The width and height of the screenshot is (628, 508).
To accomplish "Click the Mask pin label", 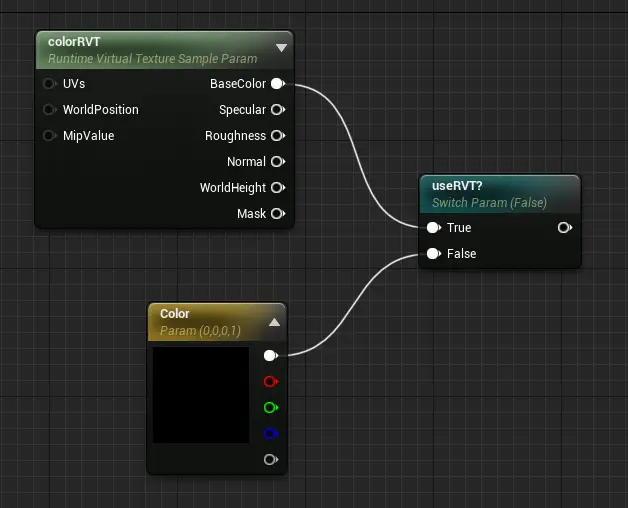I will tap(252, 214).
